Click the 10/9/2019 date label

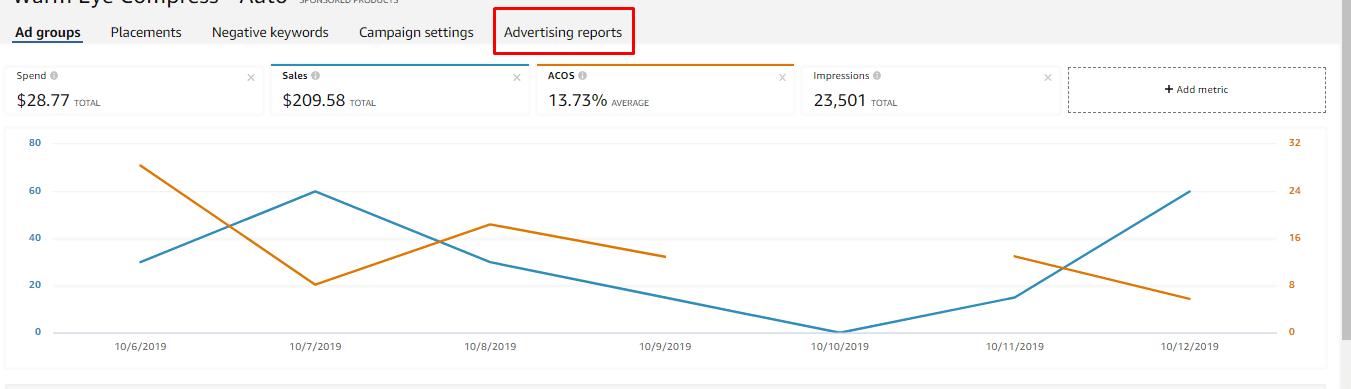pyautogui.click(x=665, y=347)
